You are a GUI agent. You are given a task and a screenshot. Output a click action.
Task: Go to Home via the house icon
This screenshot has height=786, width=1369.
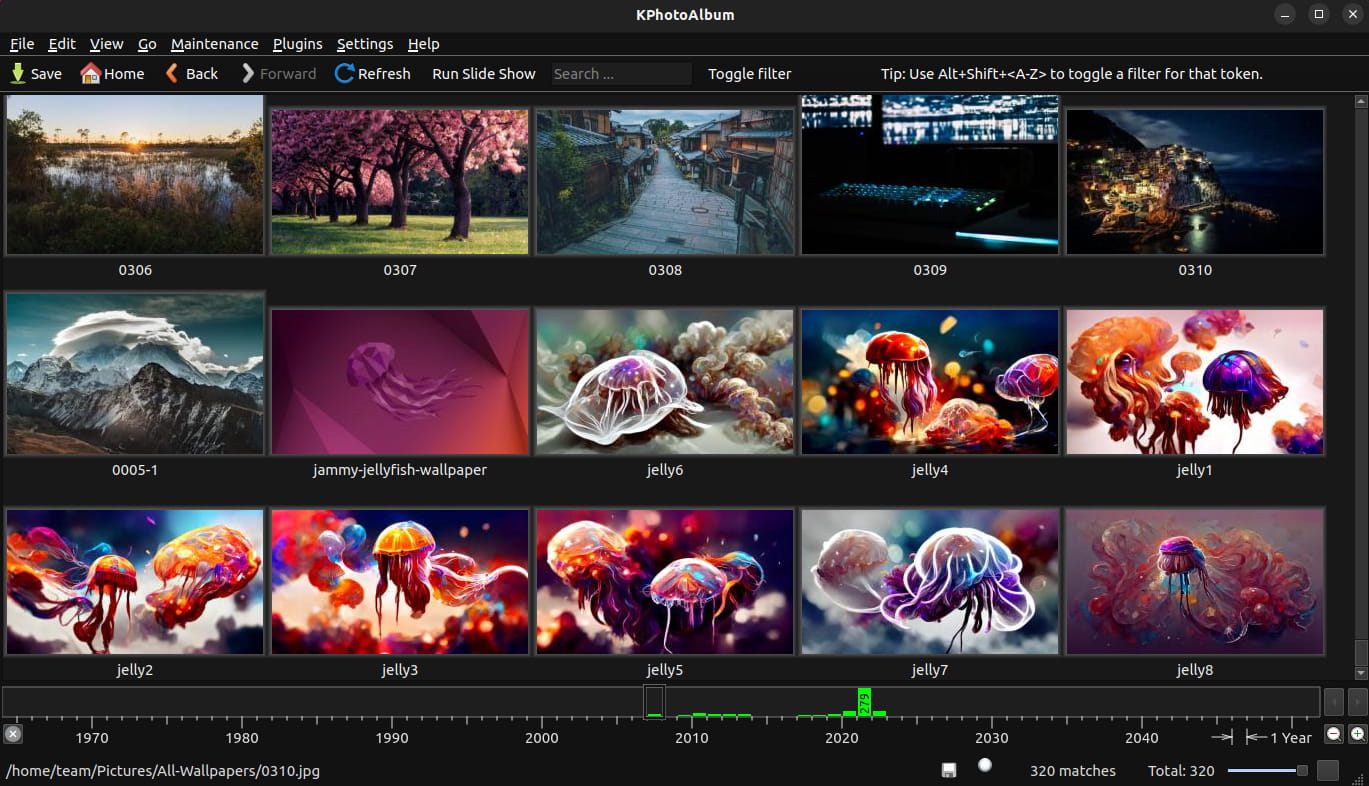tap(112, 73)
